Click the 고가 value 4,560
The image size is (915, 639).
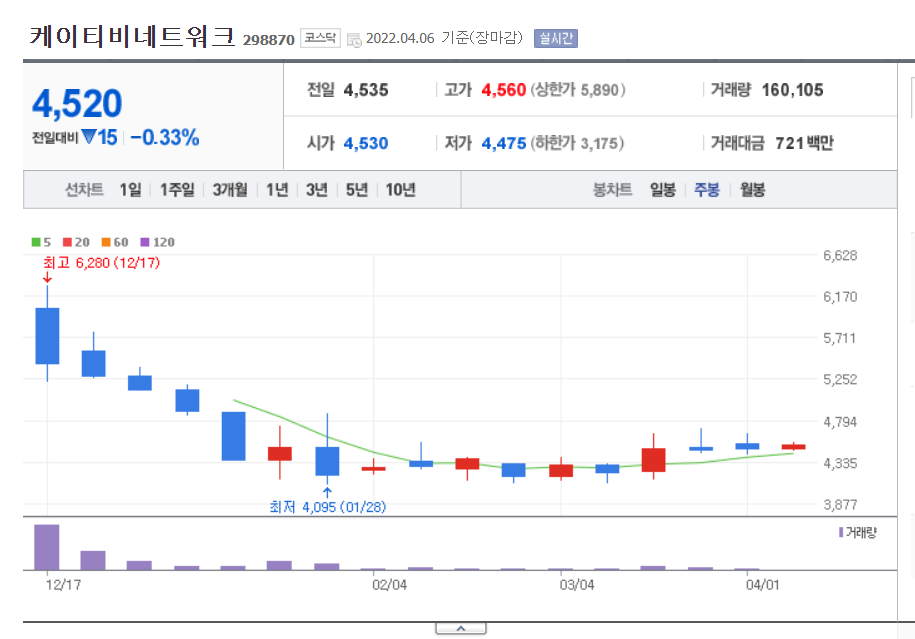tap(504, 90)
